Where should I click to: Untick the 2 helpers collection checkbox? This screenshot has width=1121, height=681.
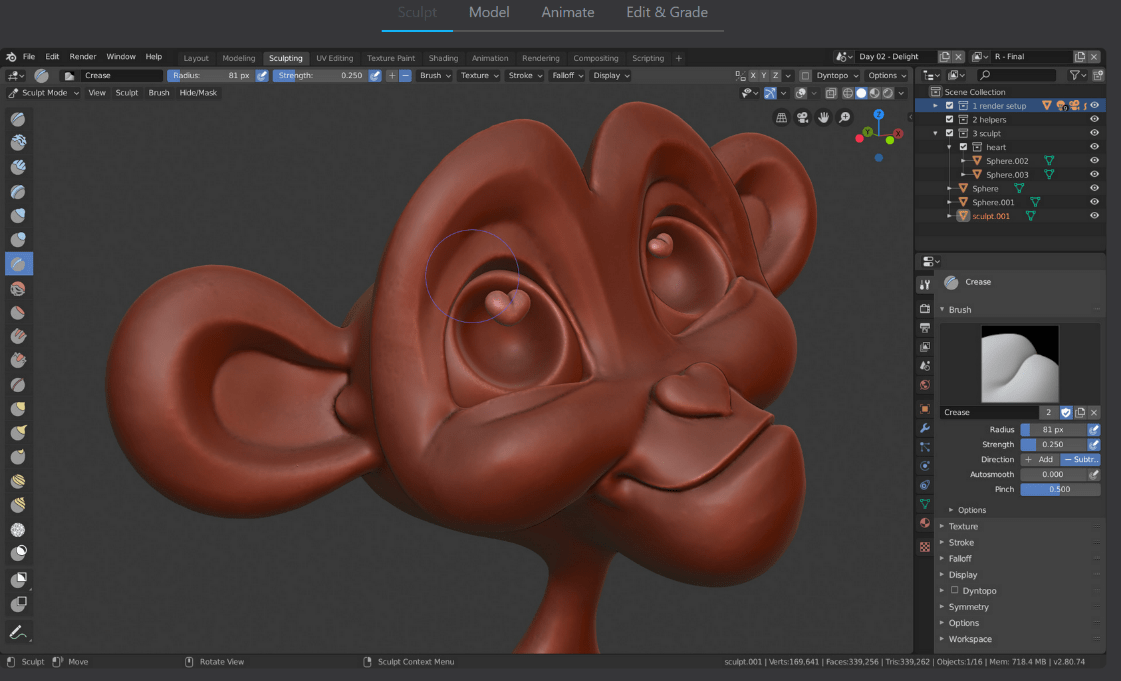pyautogui.click(x=949, y=119)
